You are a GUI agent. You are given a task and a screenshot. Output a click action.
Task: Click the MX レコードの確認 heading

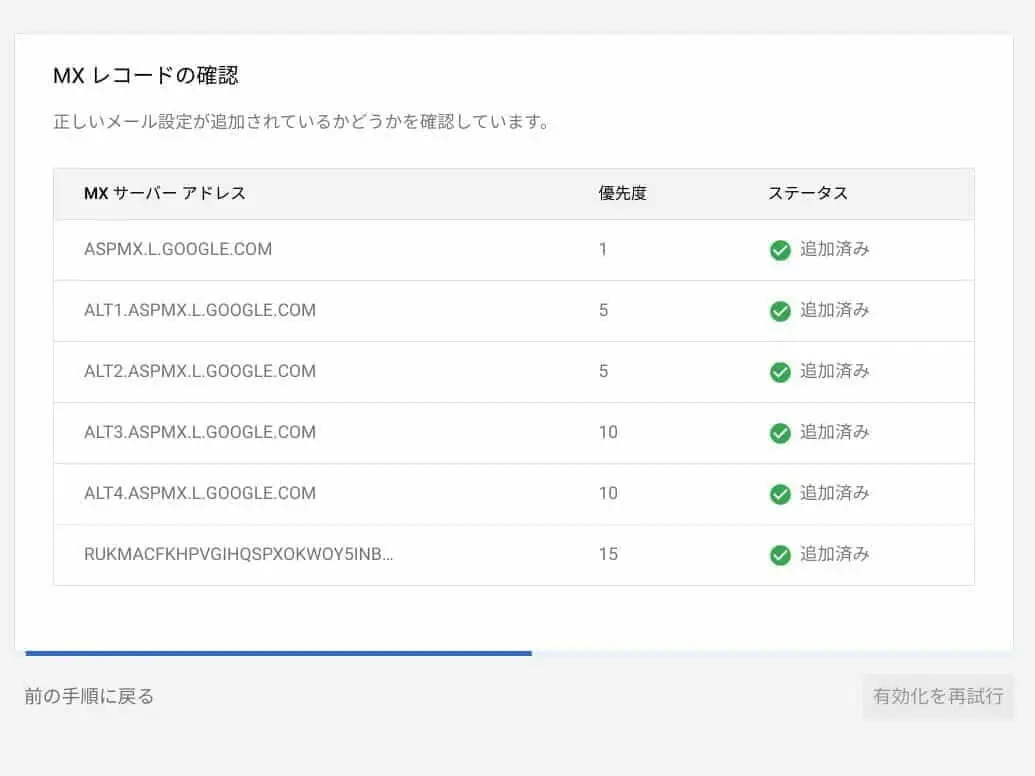(145, 75)
